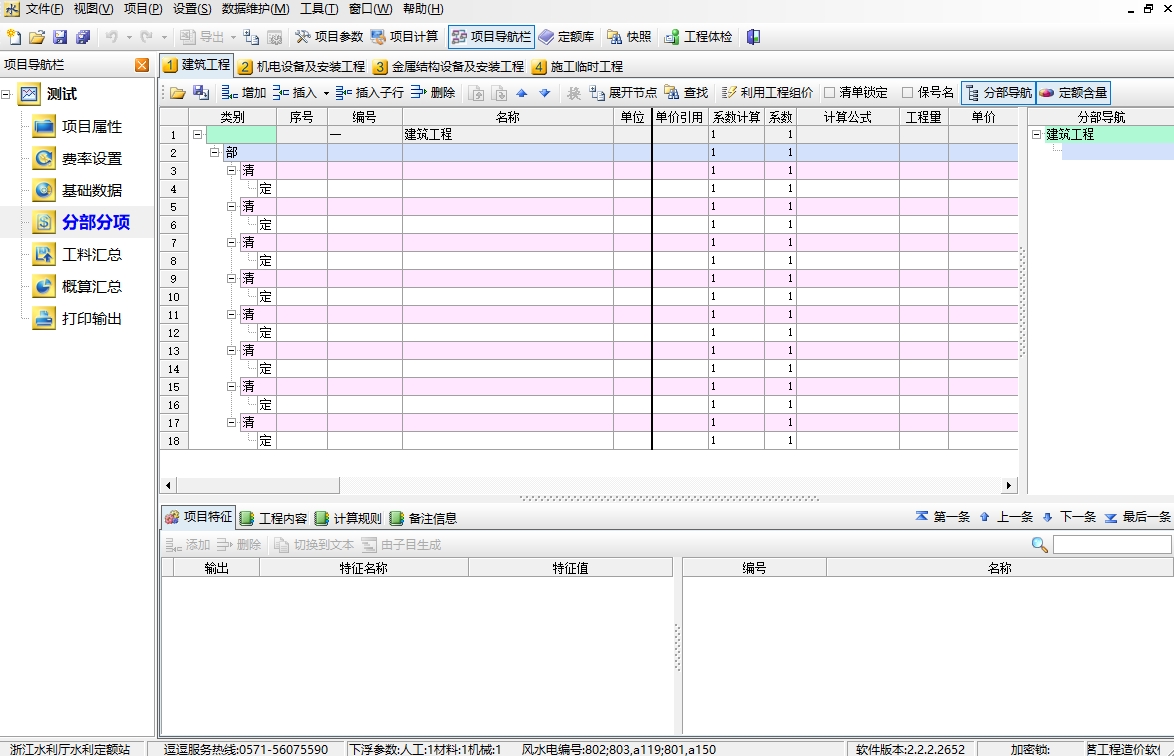Click 删除 in the grid toolbar

[433, 93]
